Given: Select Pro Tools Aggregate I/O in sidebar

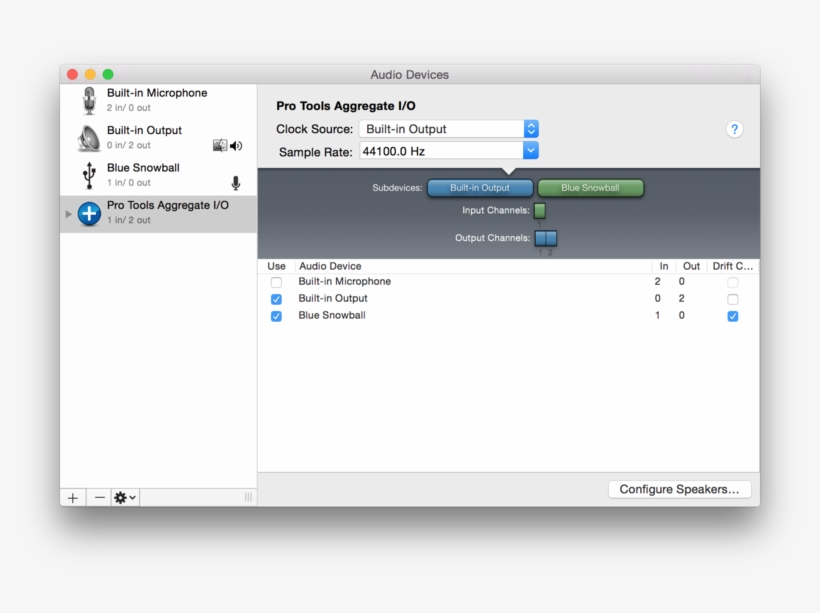Looking at the screenshot, I should tap(158, 214).
